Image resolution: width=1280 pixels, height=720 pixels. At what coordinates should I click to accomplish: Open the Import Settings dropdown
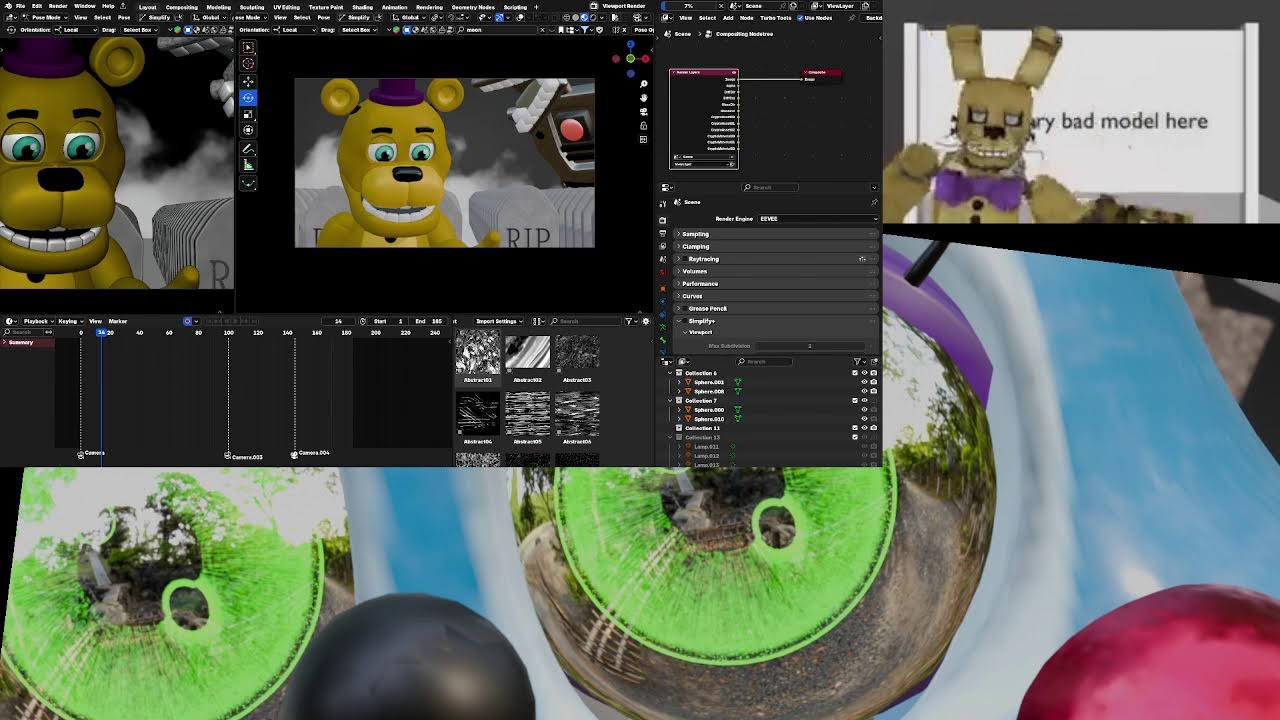click(498, 321)
